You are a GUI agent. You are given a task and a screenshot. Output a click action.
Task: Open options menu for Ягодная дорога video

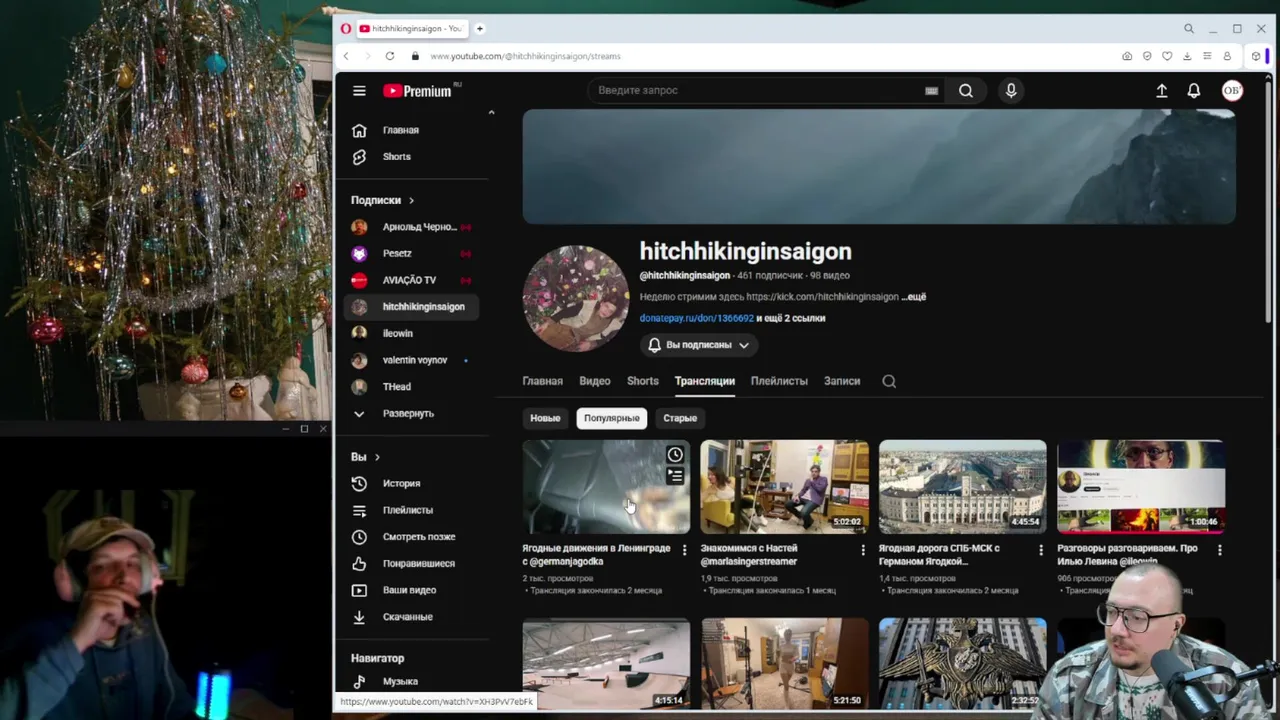point(1041,550)
